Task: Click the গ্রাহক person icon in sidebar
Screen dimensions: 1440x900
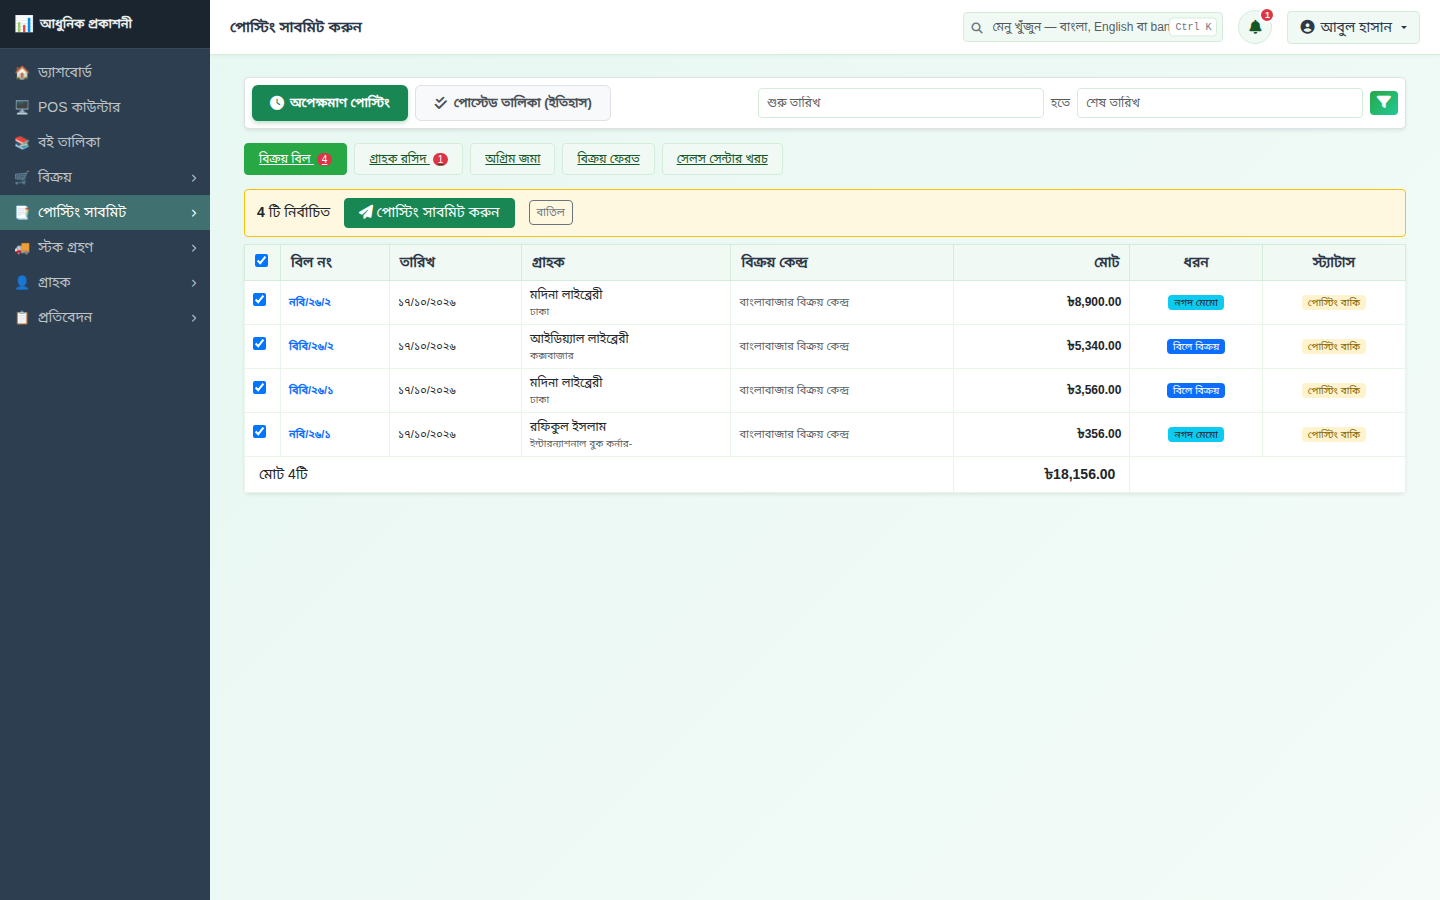Action: pos(22,282)
